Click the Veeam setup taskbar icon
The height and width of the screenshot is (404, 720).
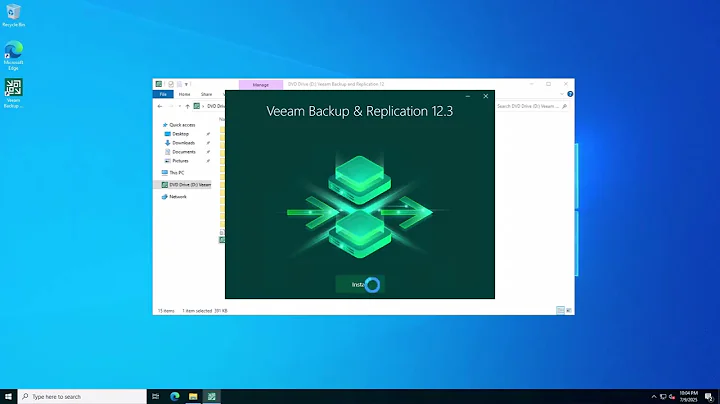point(211,396)
